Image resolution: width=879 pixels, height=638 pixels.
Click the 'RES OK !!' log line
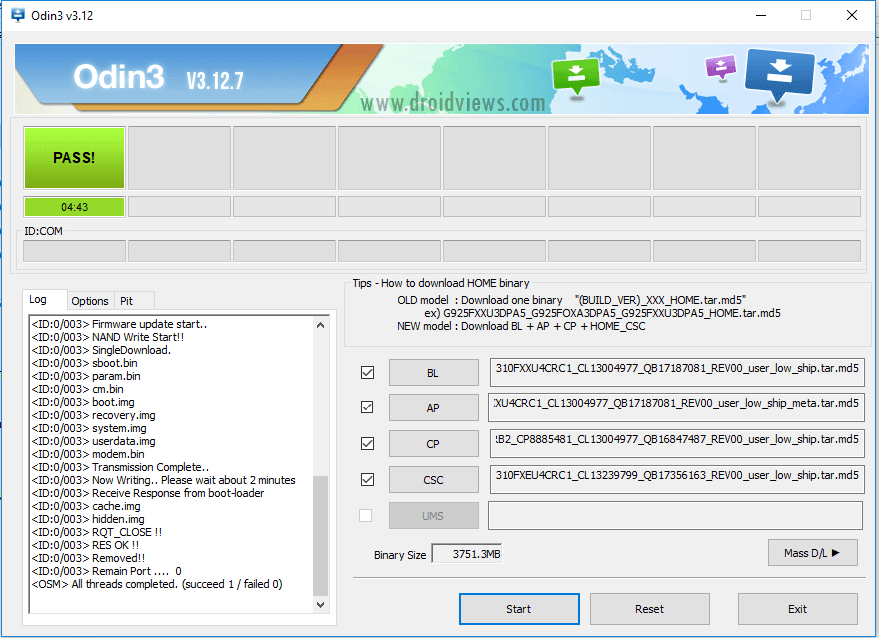click(x=85, y=545)
